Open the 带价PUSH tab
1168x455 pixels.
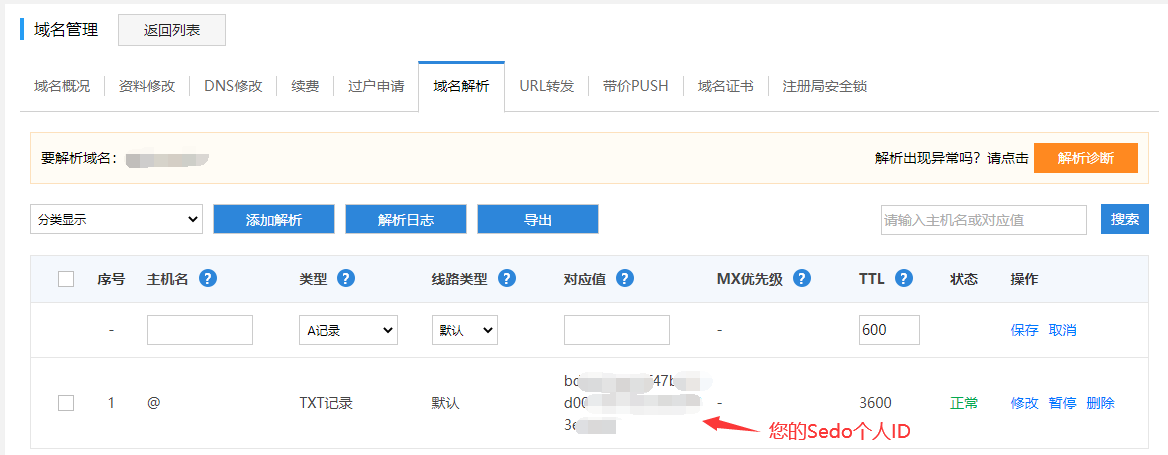(x=636, y=86)
